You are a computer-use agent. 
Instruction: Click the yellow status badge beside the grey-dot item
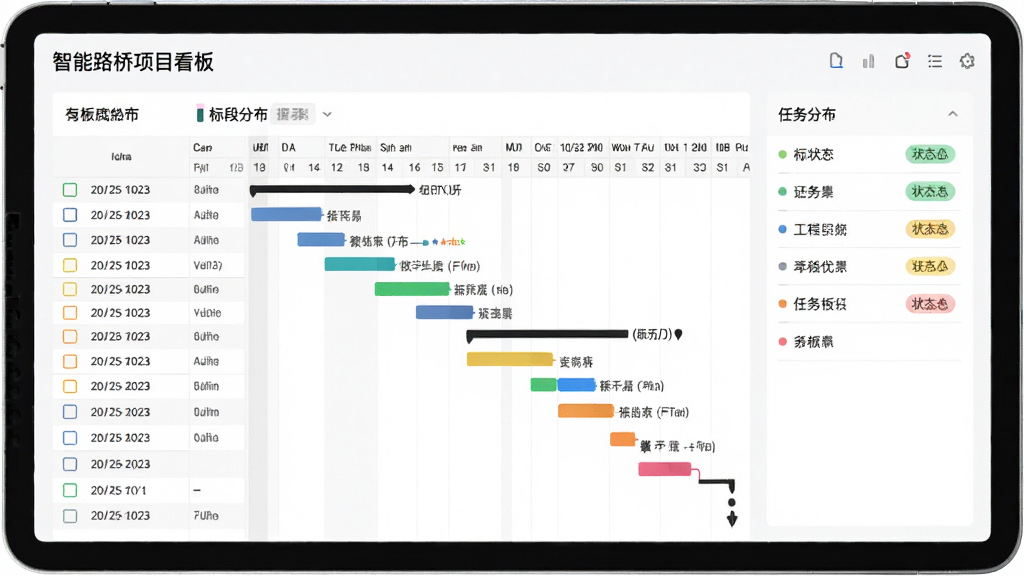tap(930, 266)
